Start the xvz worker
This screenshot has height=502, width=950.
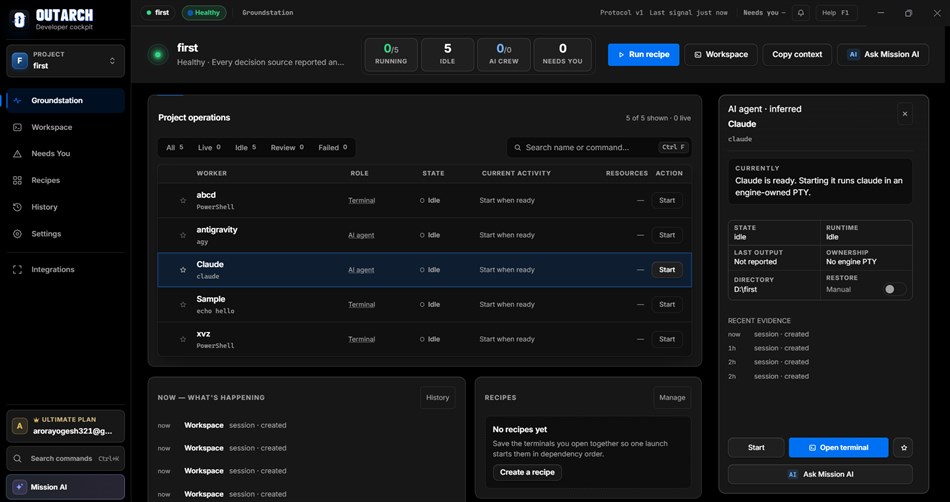pos(667,339)
